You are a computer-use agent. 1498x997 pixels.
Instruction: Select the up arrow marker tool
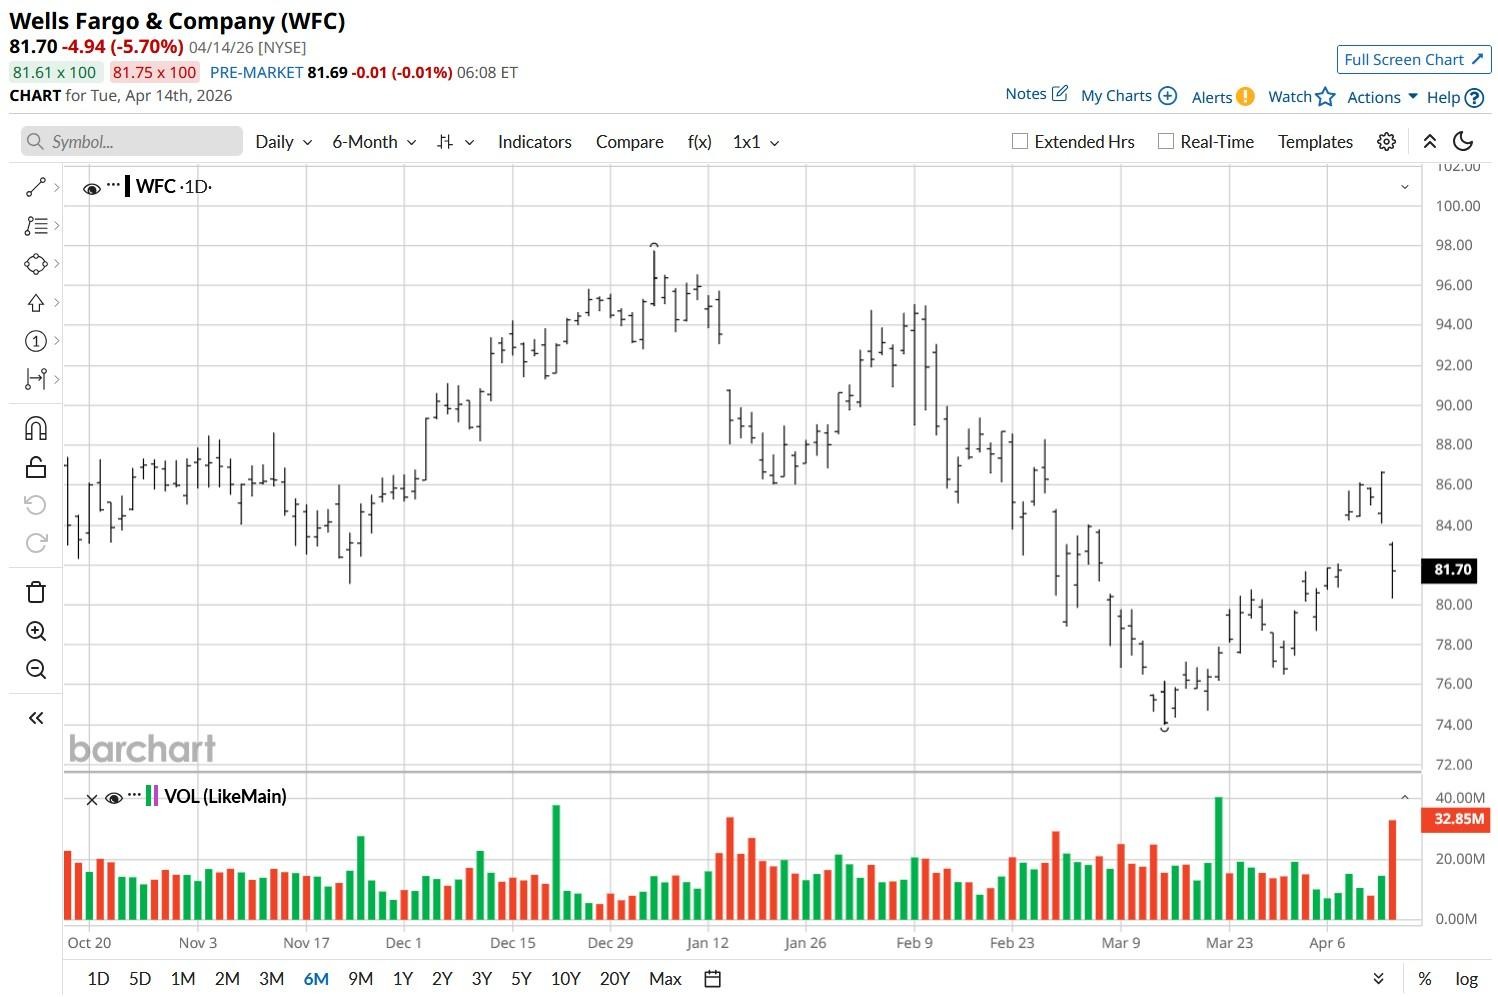click(36, 302)
